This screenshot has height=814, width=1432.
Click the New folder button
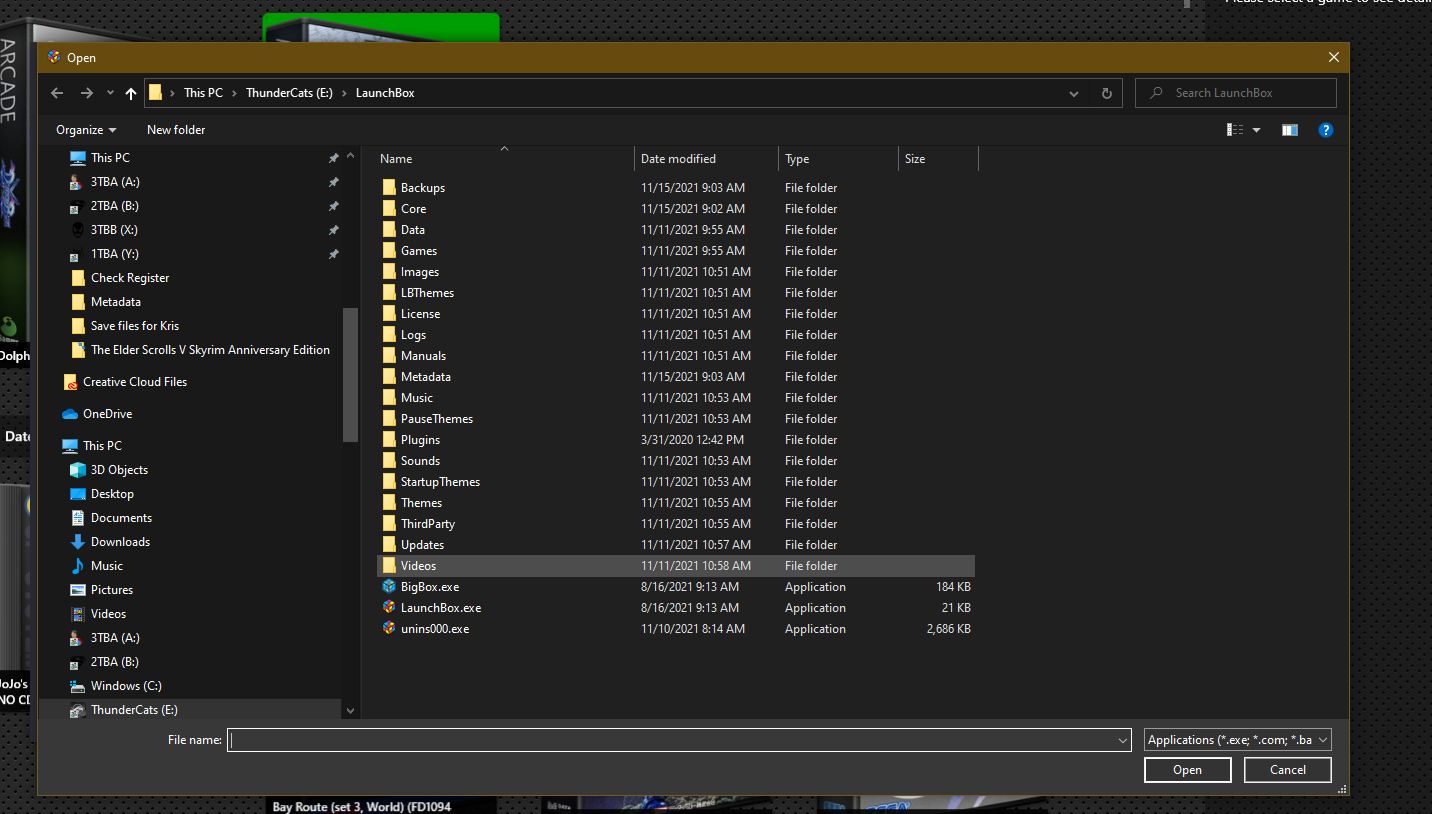coord(176,130)
